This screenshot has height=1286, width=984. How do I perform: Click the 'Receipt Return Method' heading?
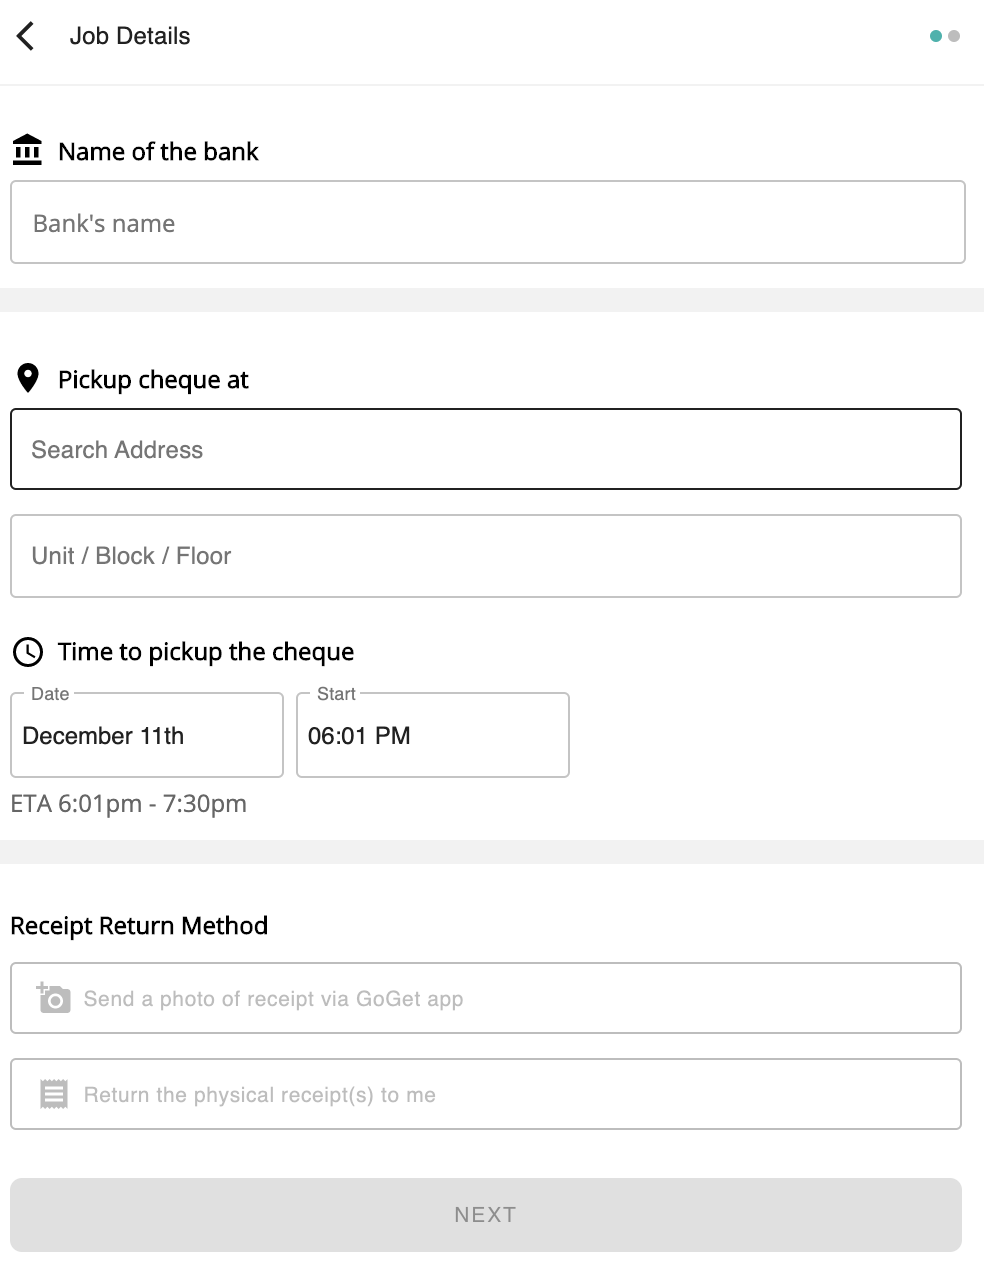[139, 926]
